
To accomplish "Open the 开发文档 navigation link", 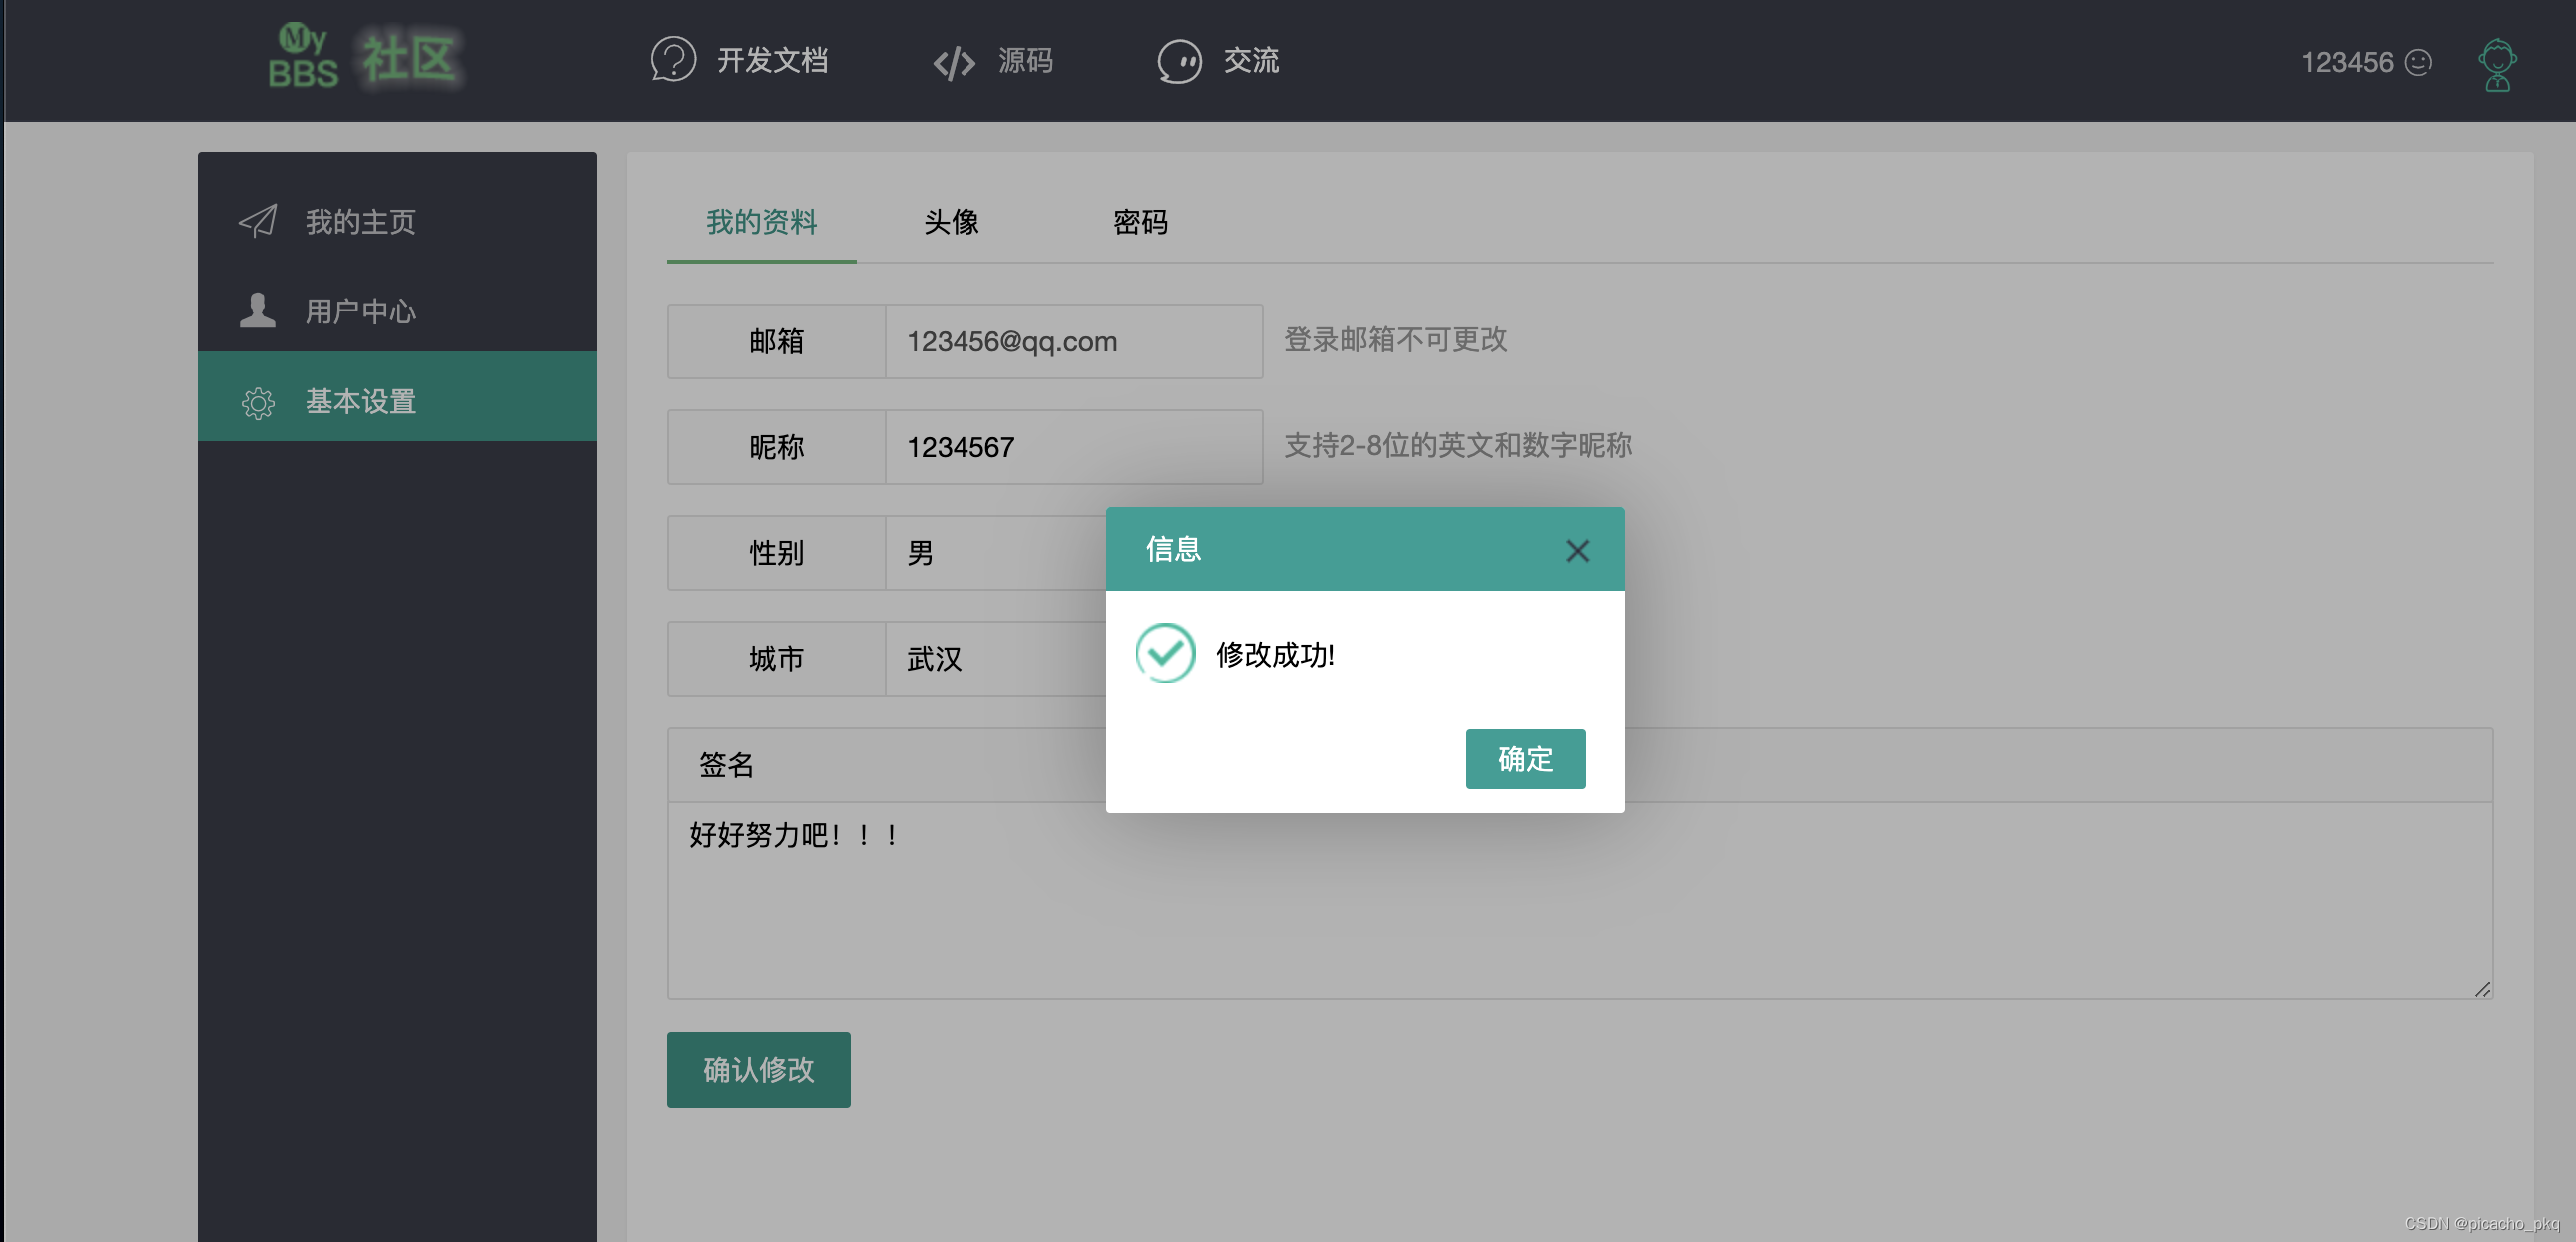I will coord(772,60).
